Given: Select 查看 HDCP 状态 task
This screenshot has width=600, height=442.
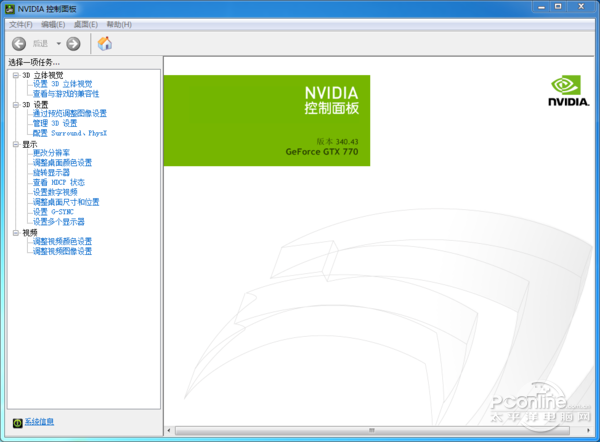Looking at the screenshot, I should click(x=59, y=182).
